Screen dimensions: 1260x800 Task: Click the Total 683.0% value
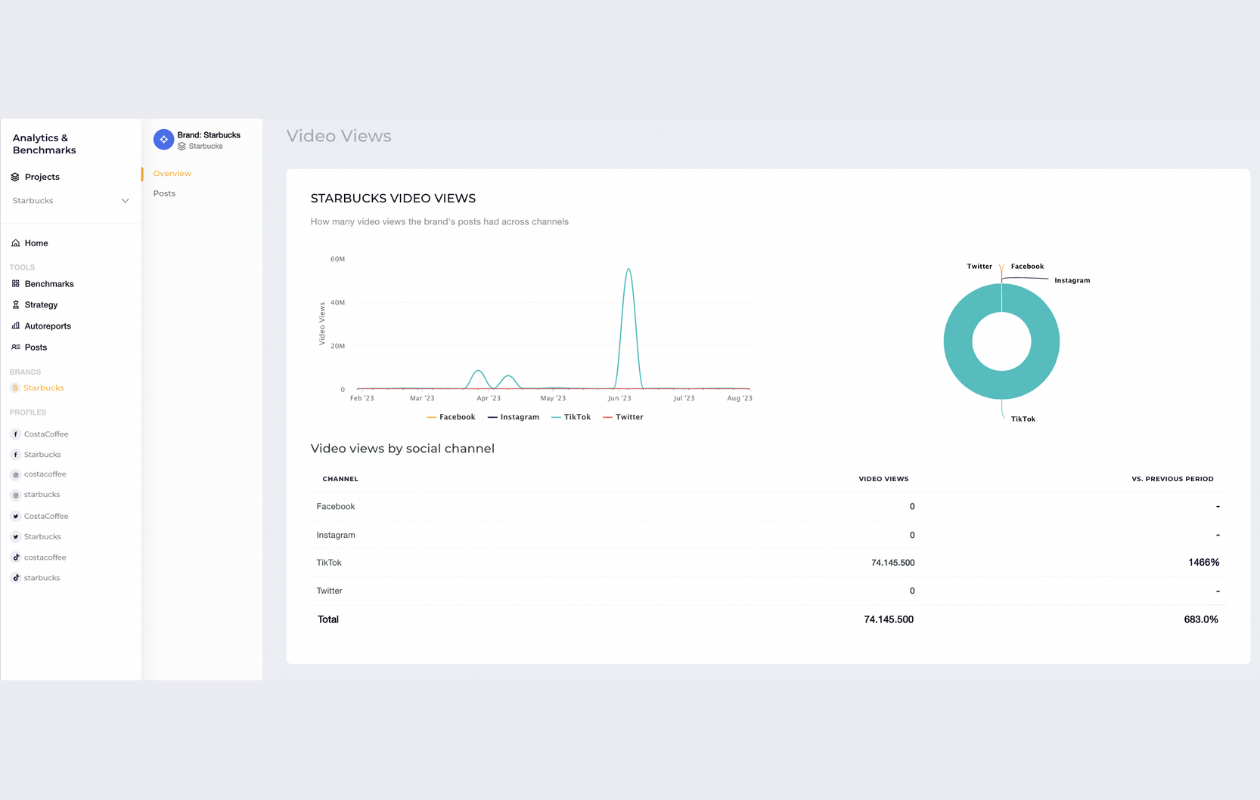(x=1201, y=620)
